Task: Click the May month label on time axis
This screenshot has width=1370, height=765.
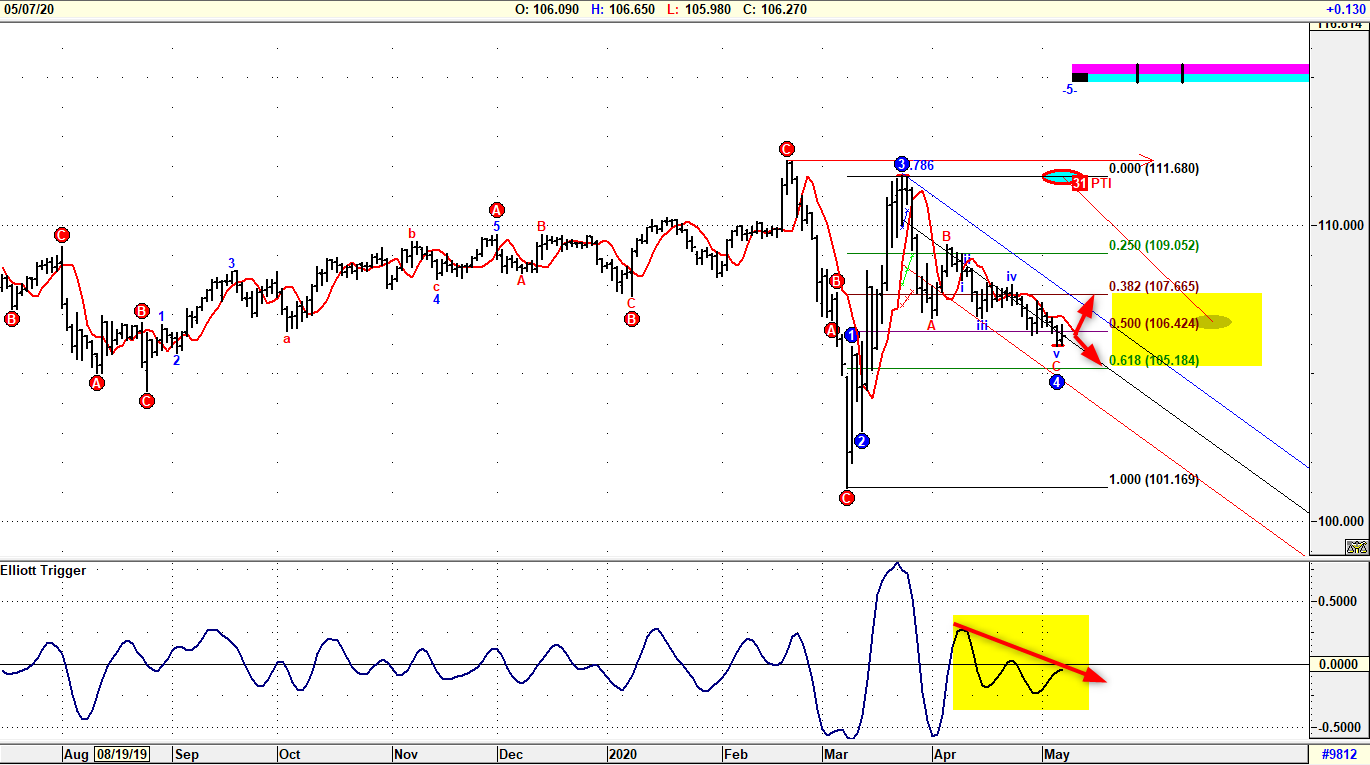Action: tap(1057, 754)
